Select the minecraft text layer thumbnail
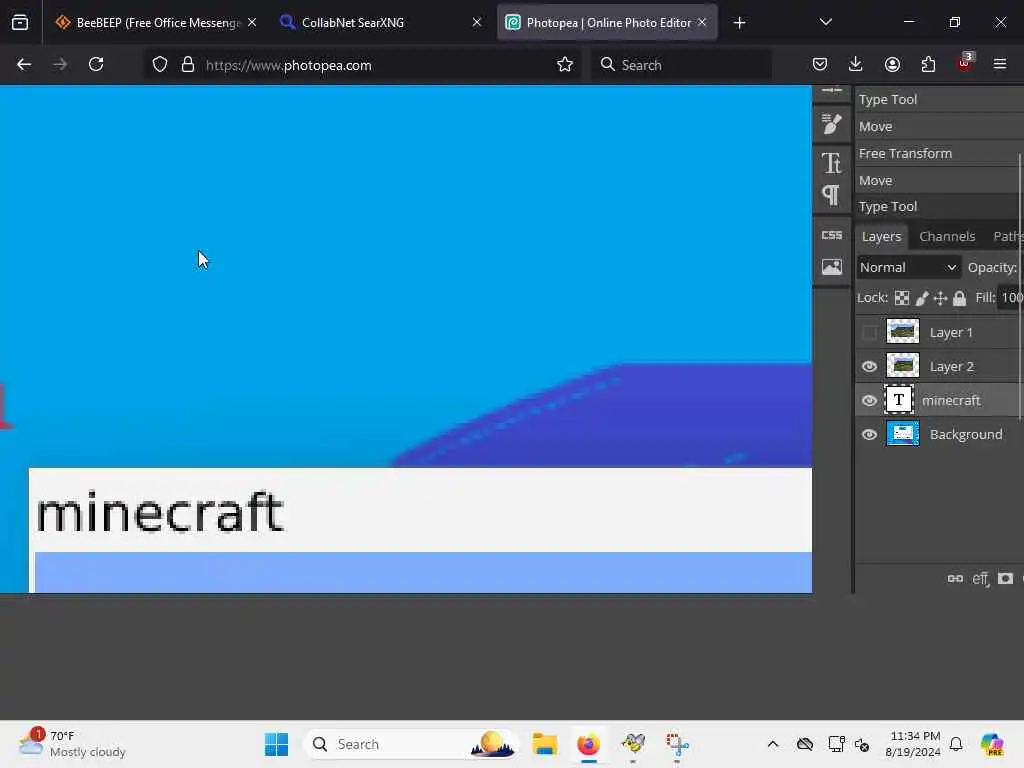 point(899,400)
